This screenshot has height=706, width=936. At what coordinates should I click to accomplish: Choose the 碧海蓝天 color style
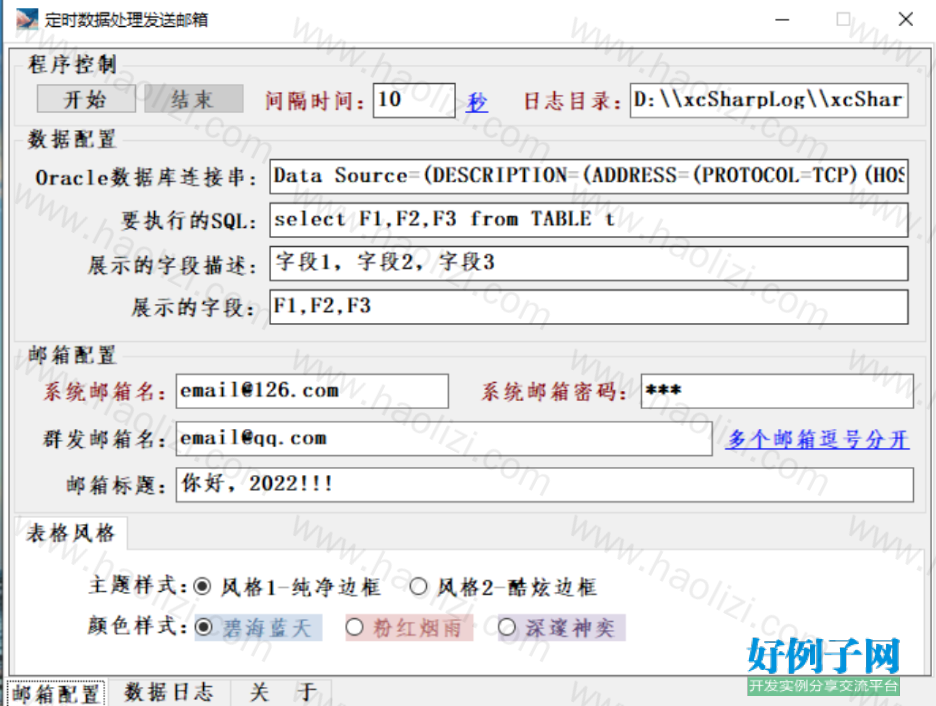(x=258, y=628)
